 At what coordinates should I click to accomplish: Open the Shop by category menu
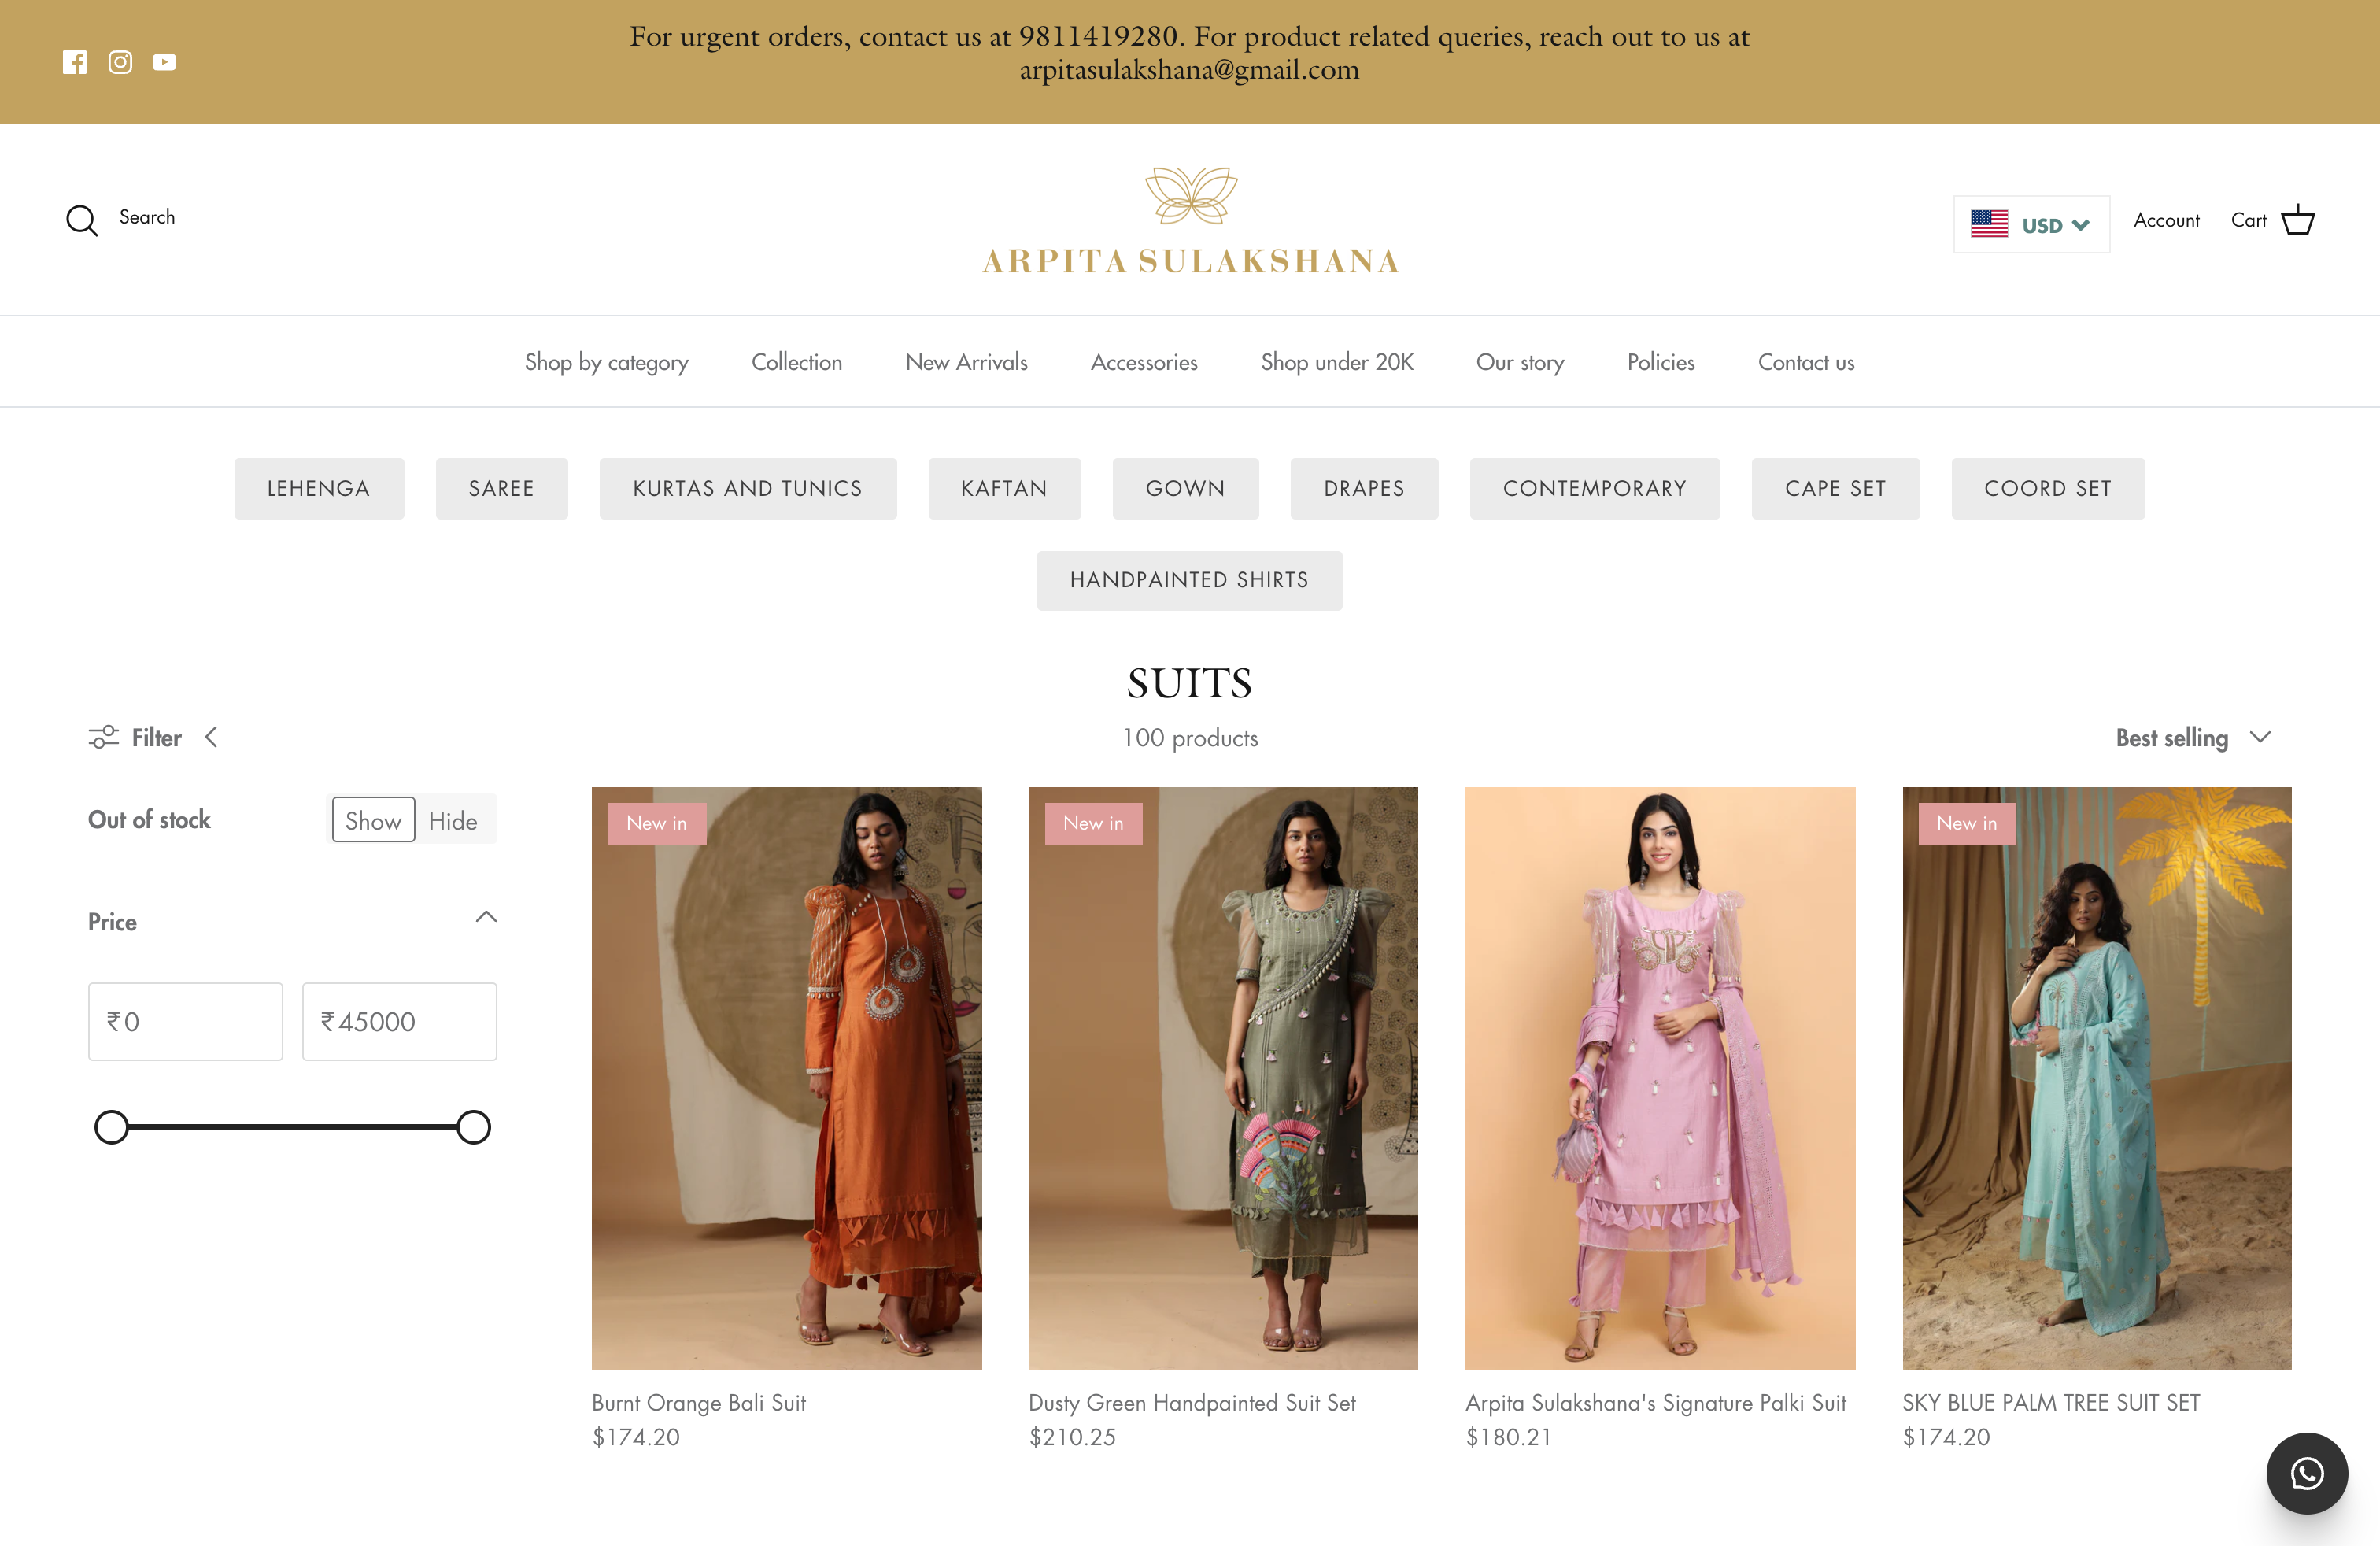(606, 362)
